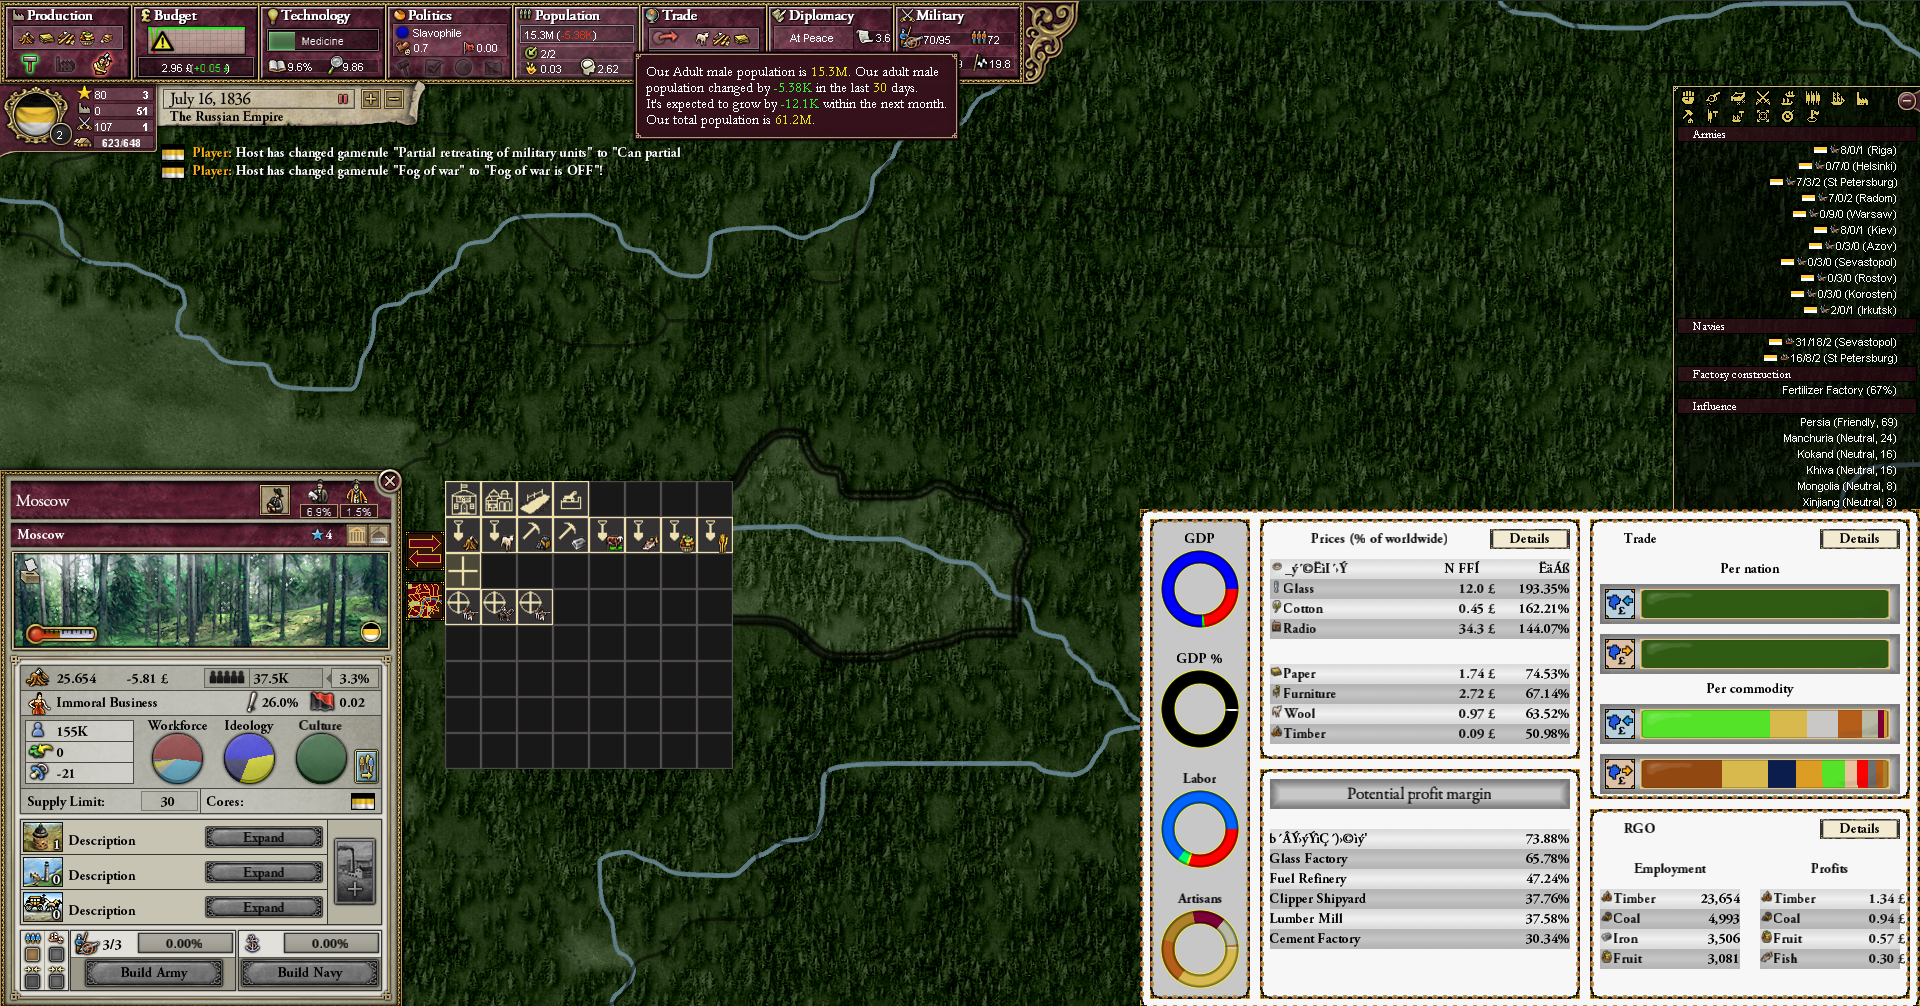Viewport: 1920px width, 1006px height.
Task: Click the Workforce pie chart
Action: [177, 760]
